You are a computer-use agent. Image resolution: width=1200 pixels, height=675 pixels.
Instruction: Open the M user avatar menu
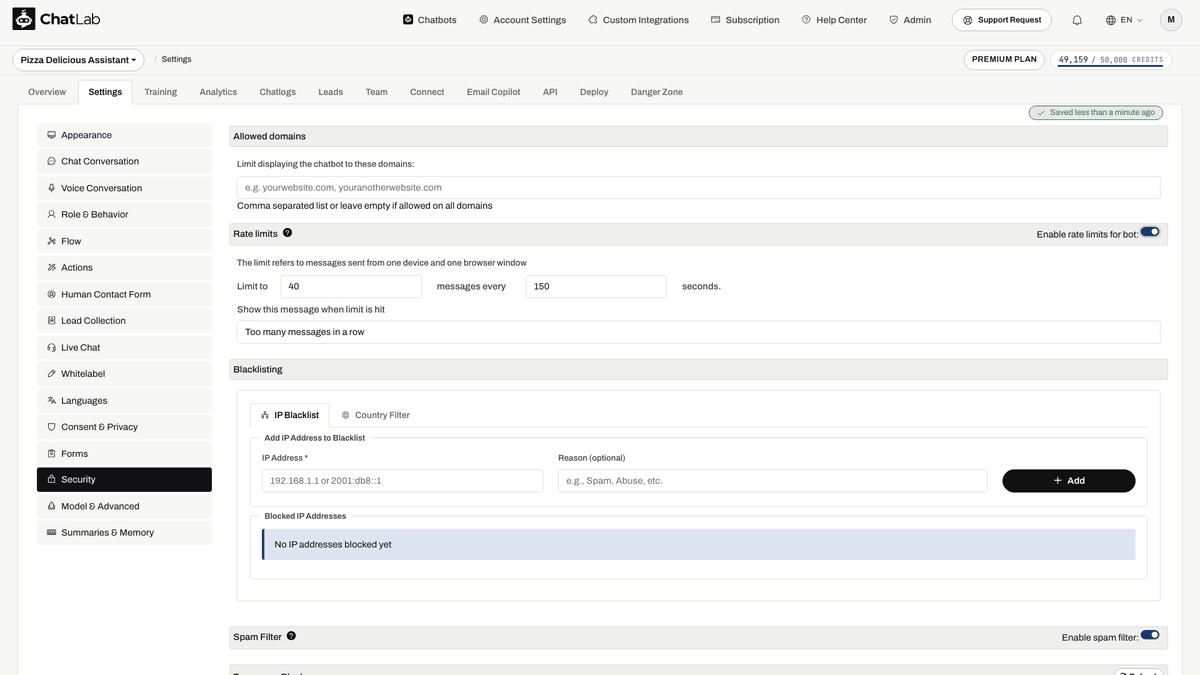1171,20
